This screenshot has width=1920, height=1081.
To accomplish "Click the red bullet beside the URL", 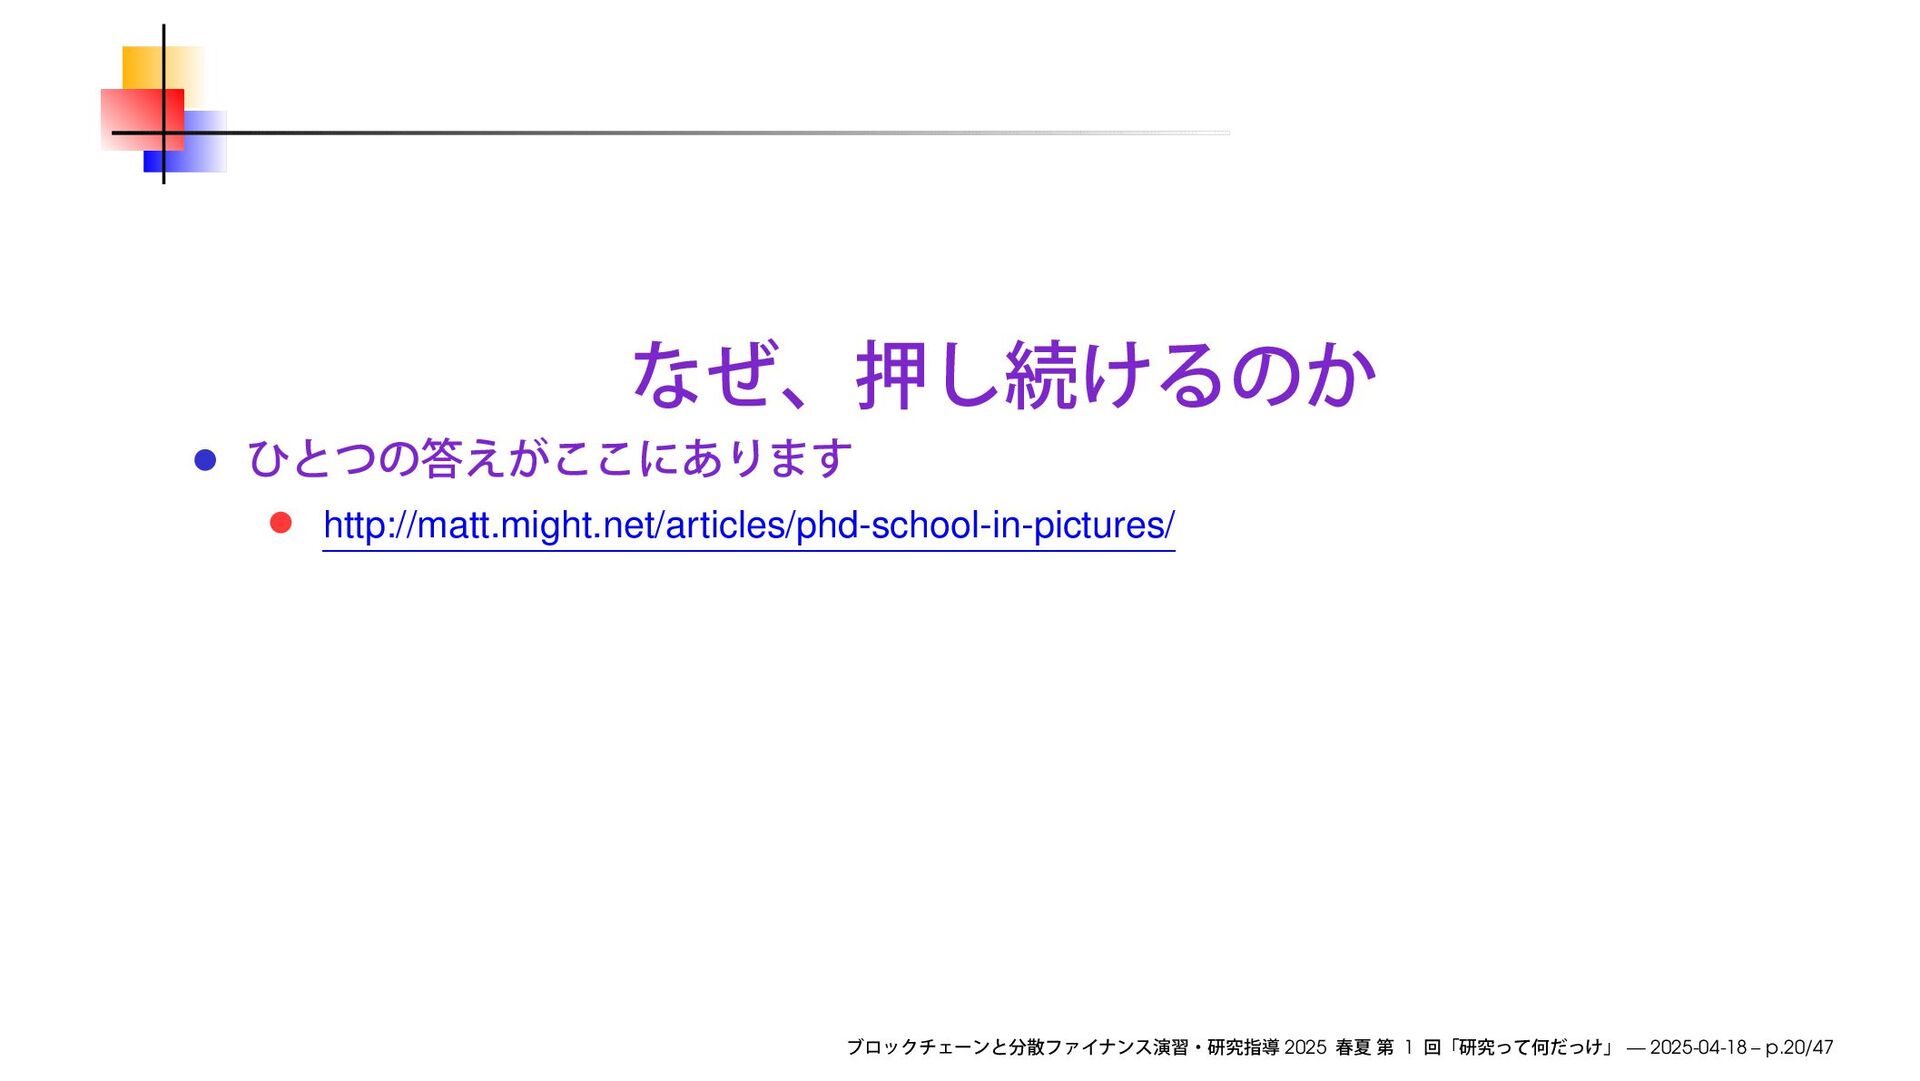I will click(281, 523).
